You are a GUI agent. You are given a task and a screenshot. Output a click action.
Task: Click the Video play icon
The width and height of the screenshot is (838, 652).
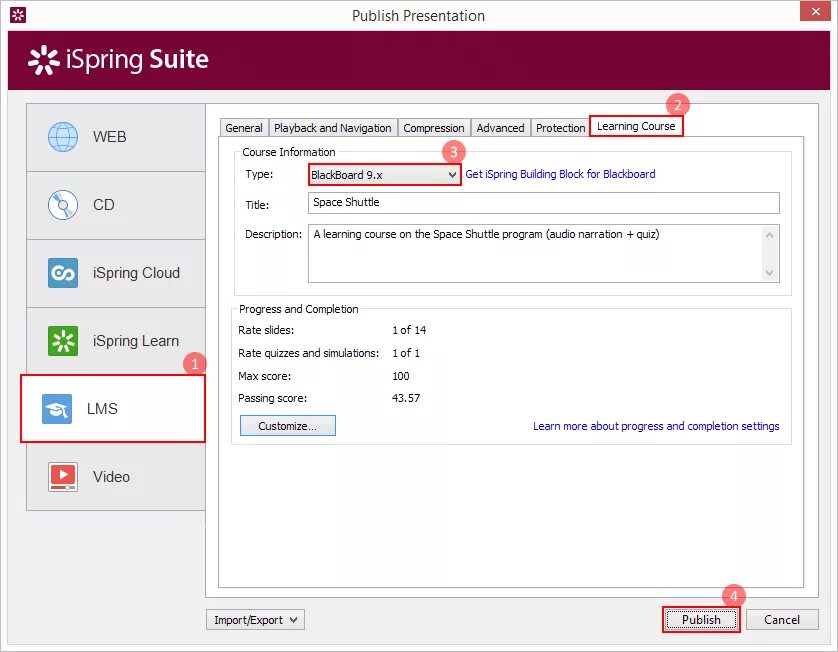pos(63,477)
